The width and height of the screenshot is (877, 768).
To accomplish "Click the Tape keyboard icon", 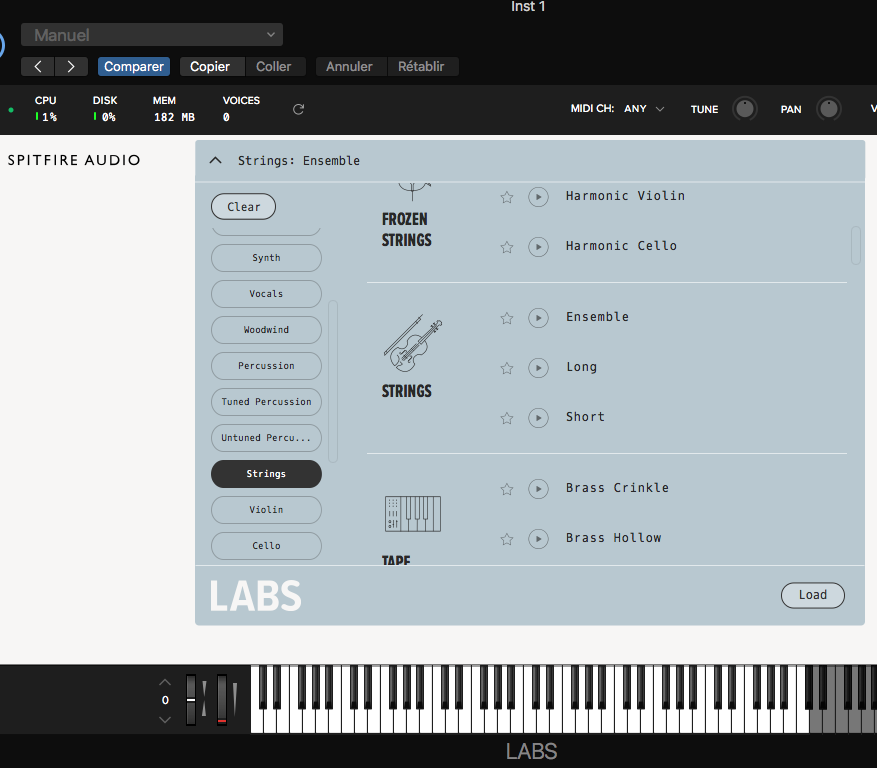I will point(412,513).
